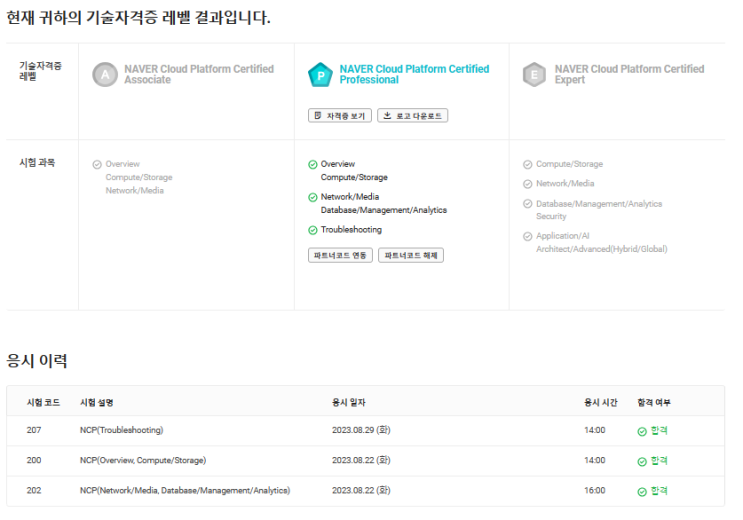The width and height of the screenshot is (743, 520).
Task: Click 로고 다운로드 logo download button
Action: click(x=413, y=116)
